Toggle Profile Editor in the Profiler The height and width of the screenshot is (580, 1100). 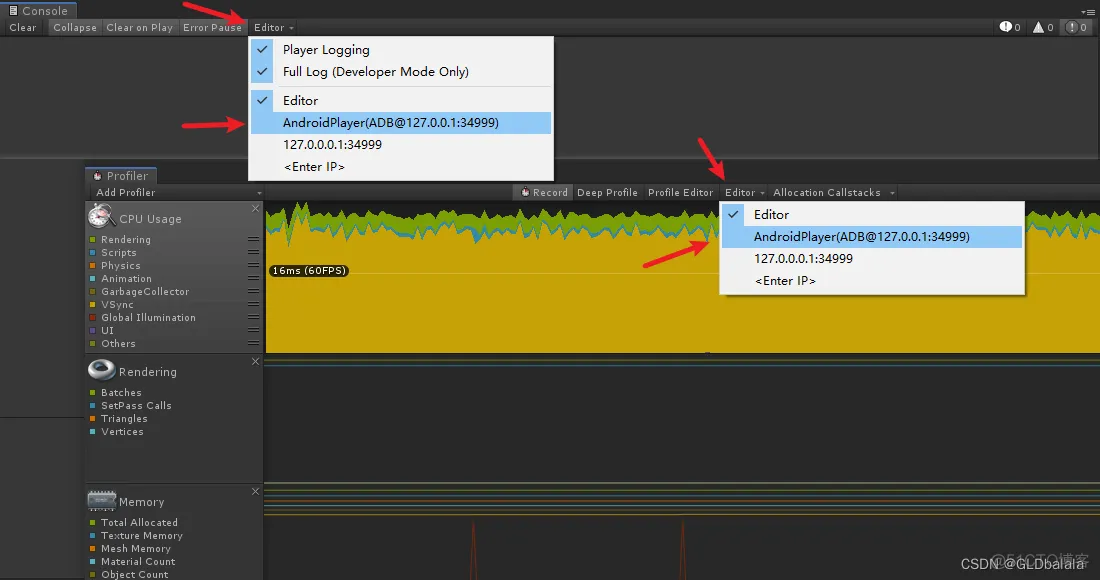(x=680, y=192)
